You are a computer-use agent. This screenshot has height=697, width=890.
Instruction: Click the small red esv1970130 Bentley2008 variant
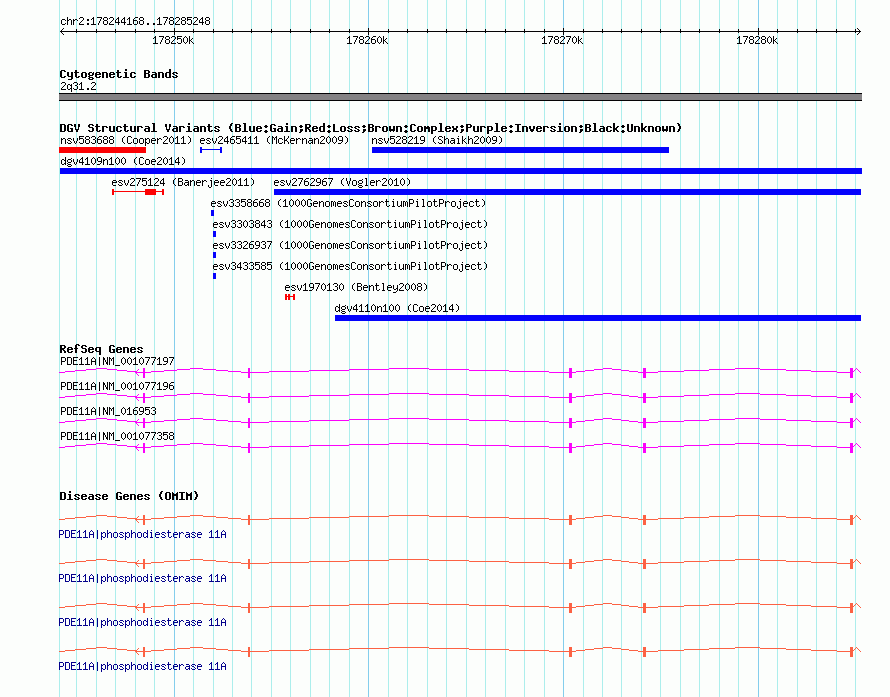point(290,297)
